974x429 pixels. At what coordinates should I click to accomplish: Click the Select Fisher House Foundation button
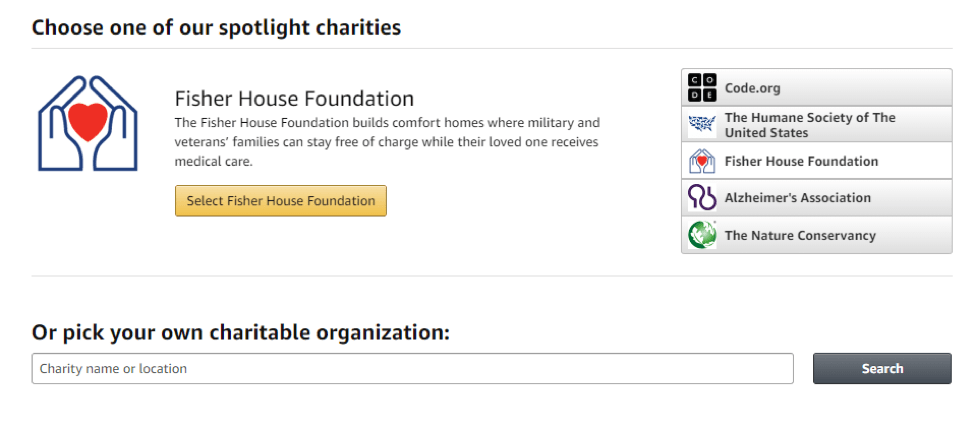[x=281, y=201]
